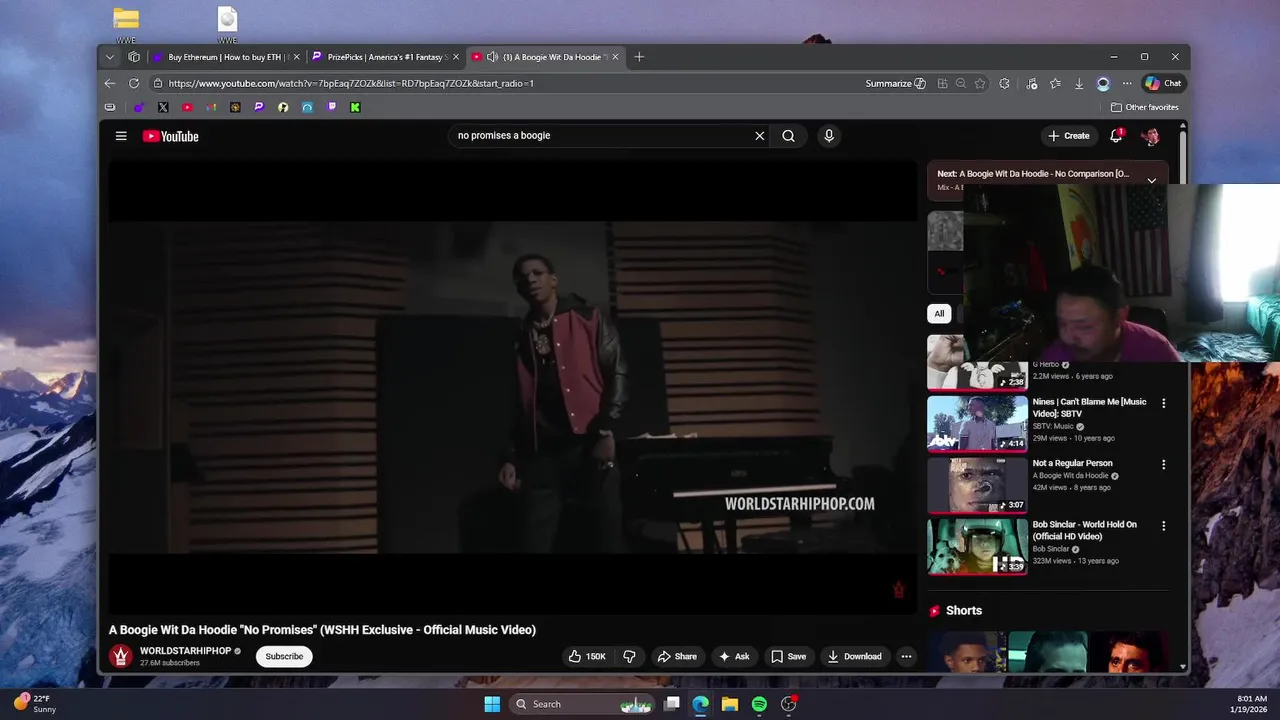
Task: Open the tab actions workspaces icon
Action: [x=134, y=57]
